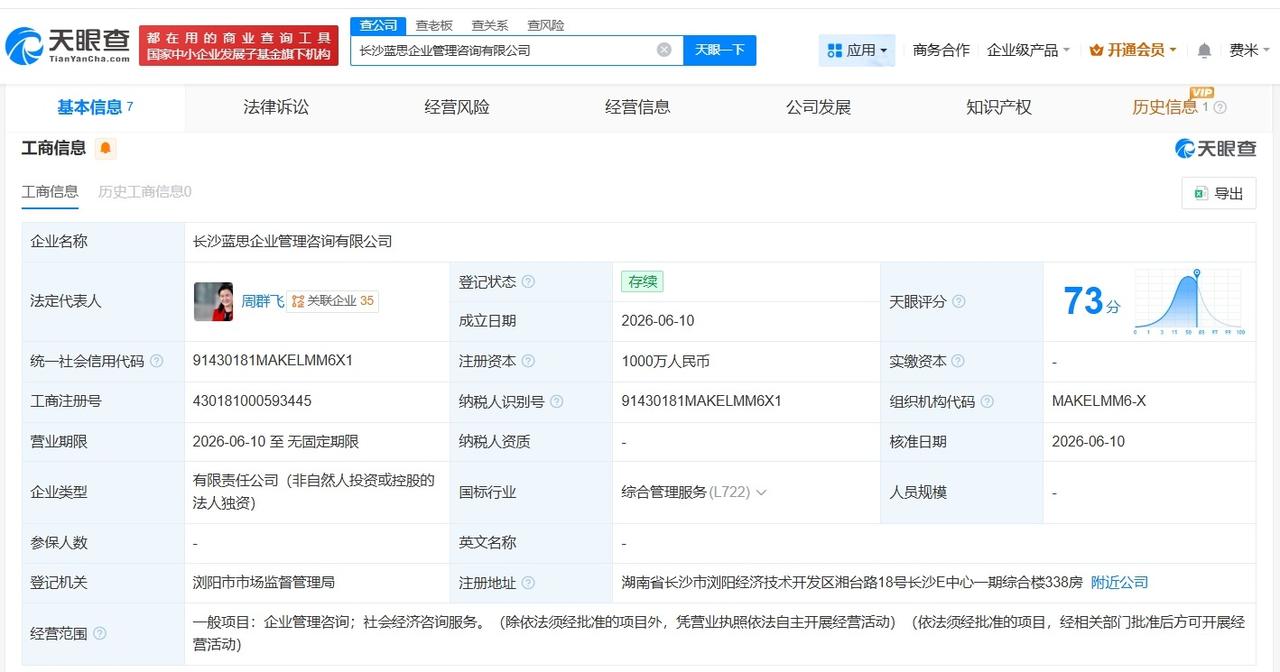
Task: Open the 公司发展 tab
Action: (x=818, y=108)
